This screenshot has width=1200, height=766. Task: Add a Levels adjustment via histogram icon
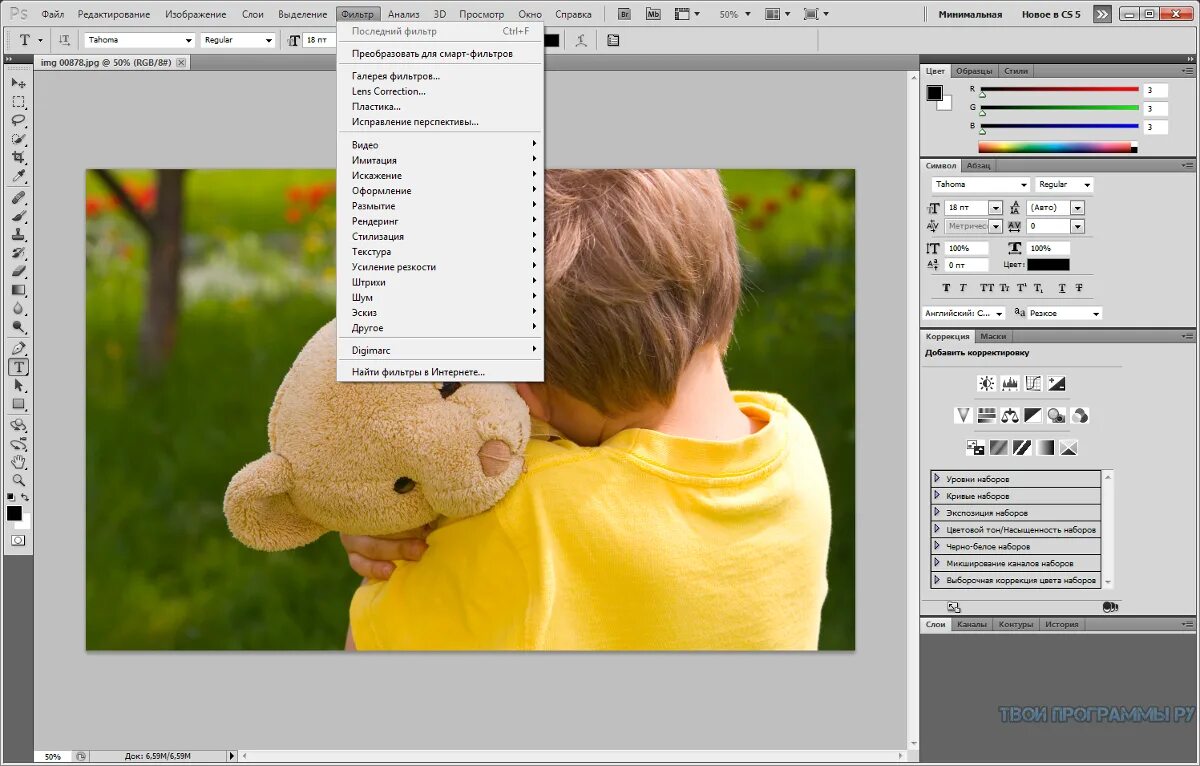pos(1010,383)
